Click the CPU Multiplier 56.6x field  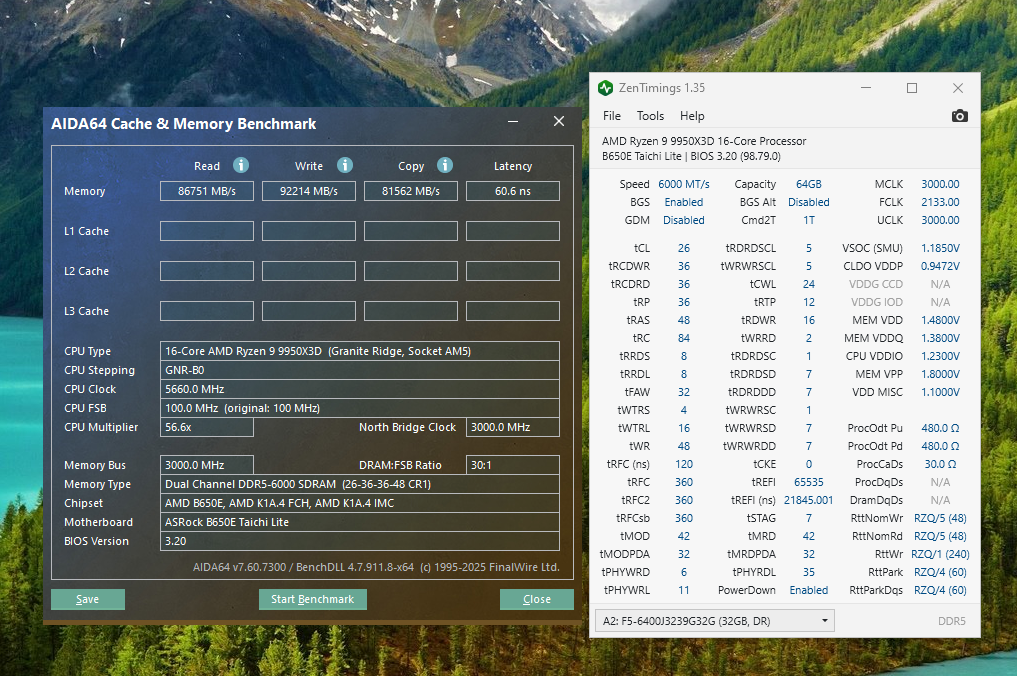[207, 427]
